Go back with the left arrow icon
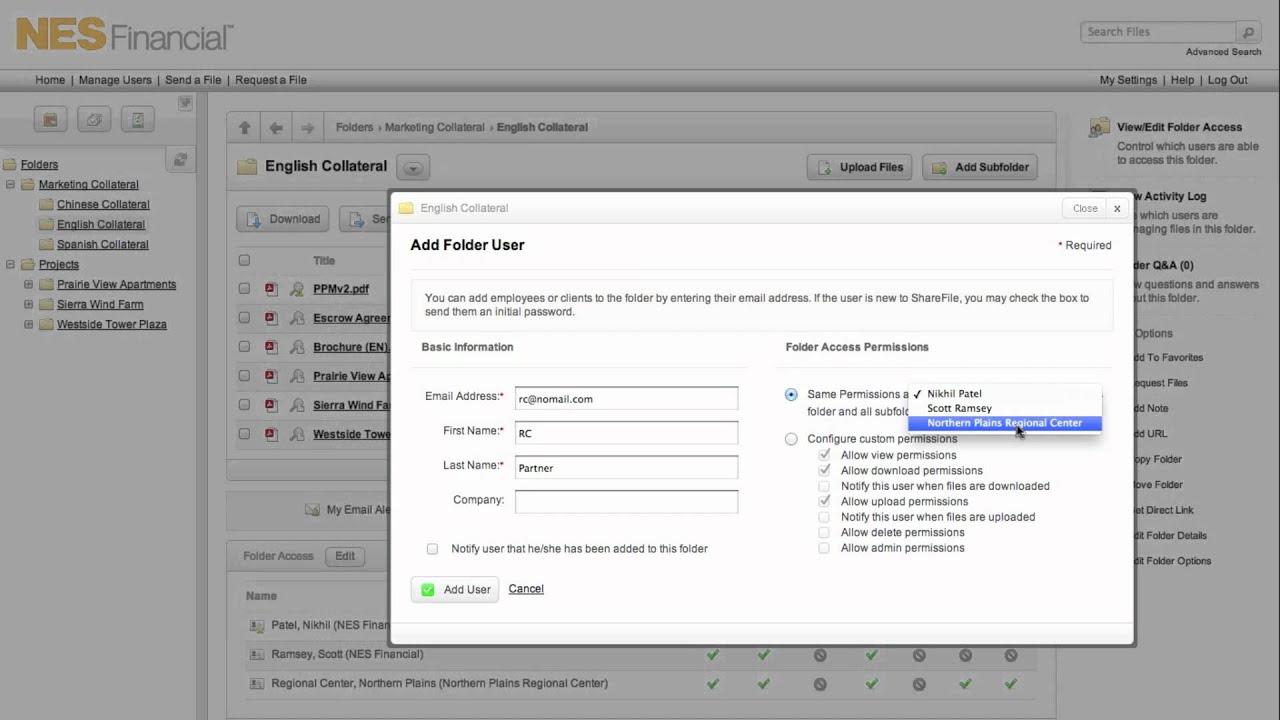The width and height of the screenshot is (1280, 720). coord(276,128)
